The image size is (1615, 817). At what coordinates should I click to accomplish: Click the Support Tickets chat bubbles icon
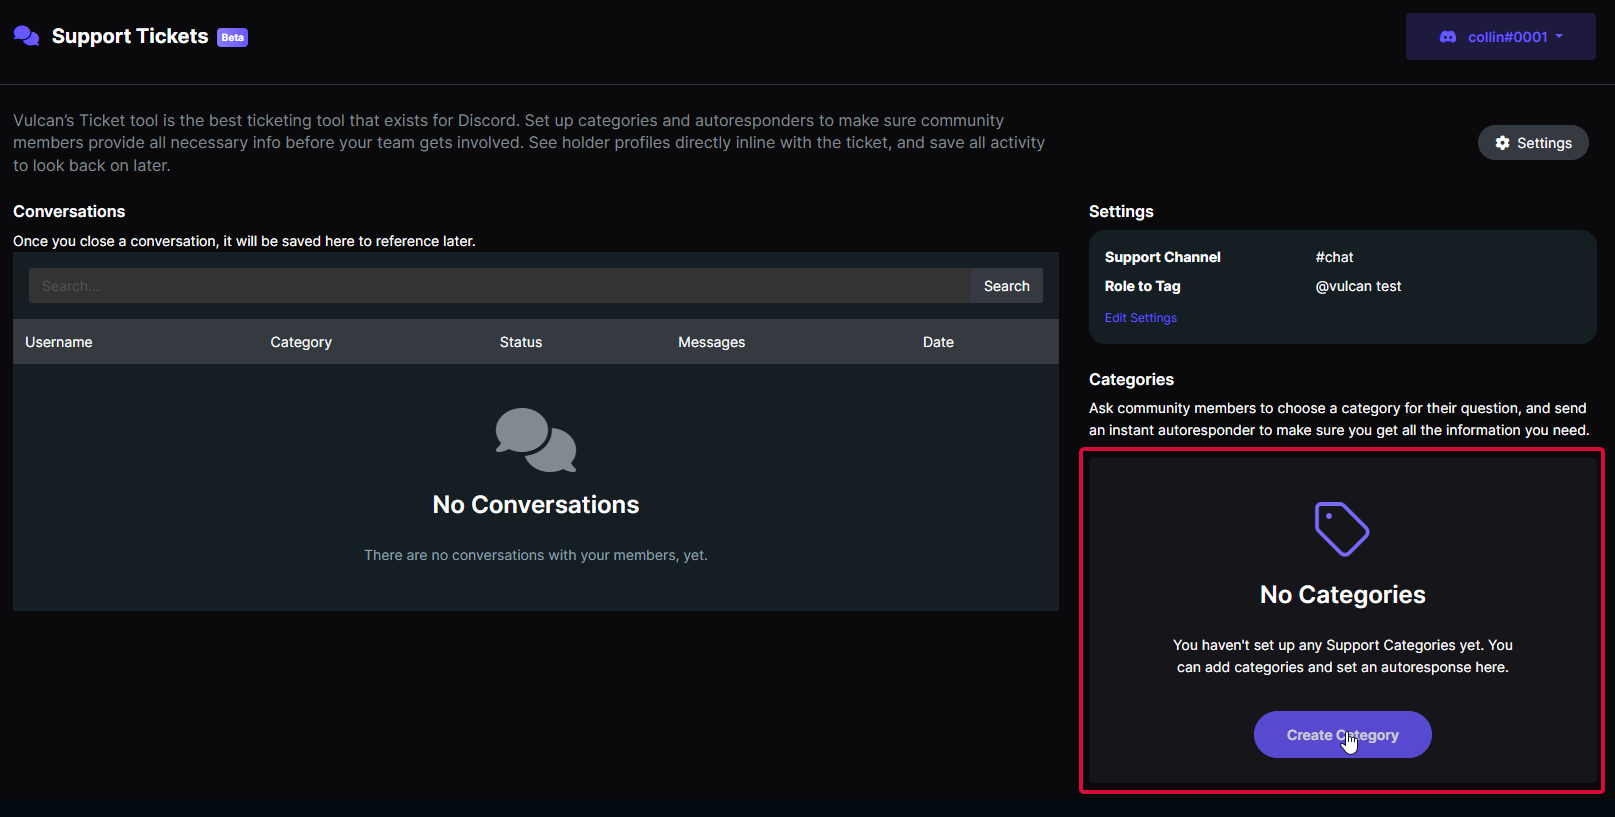26,36
